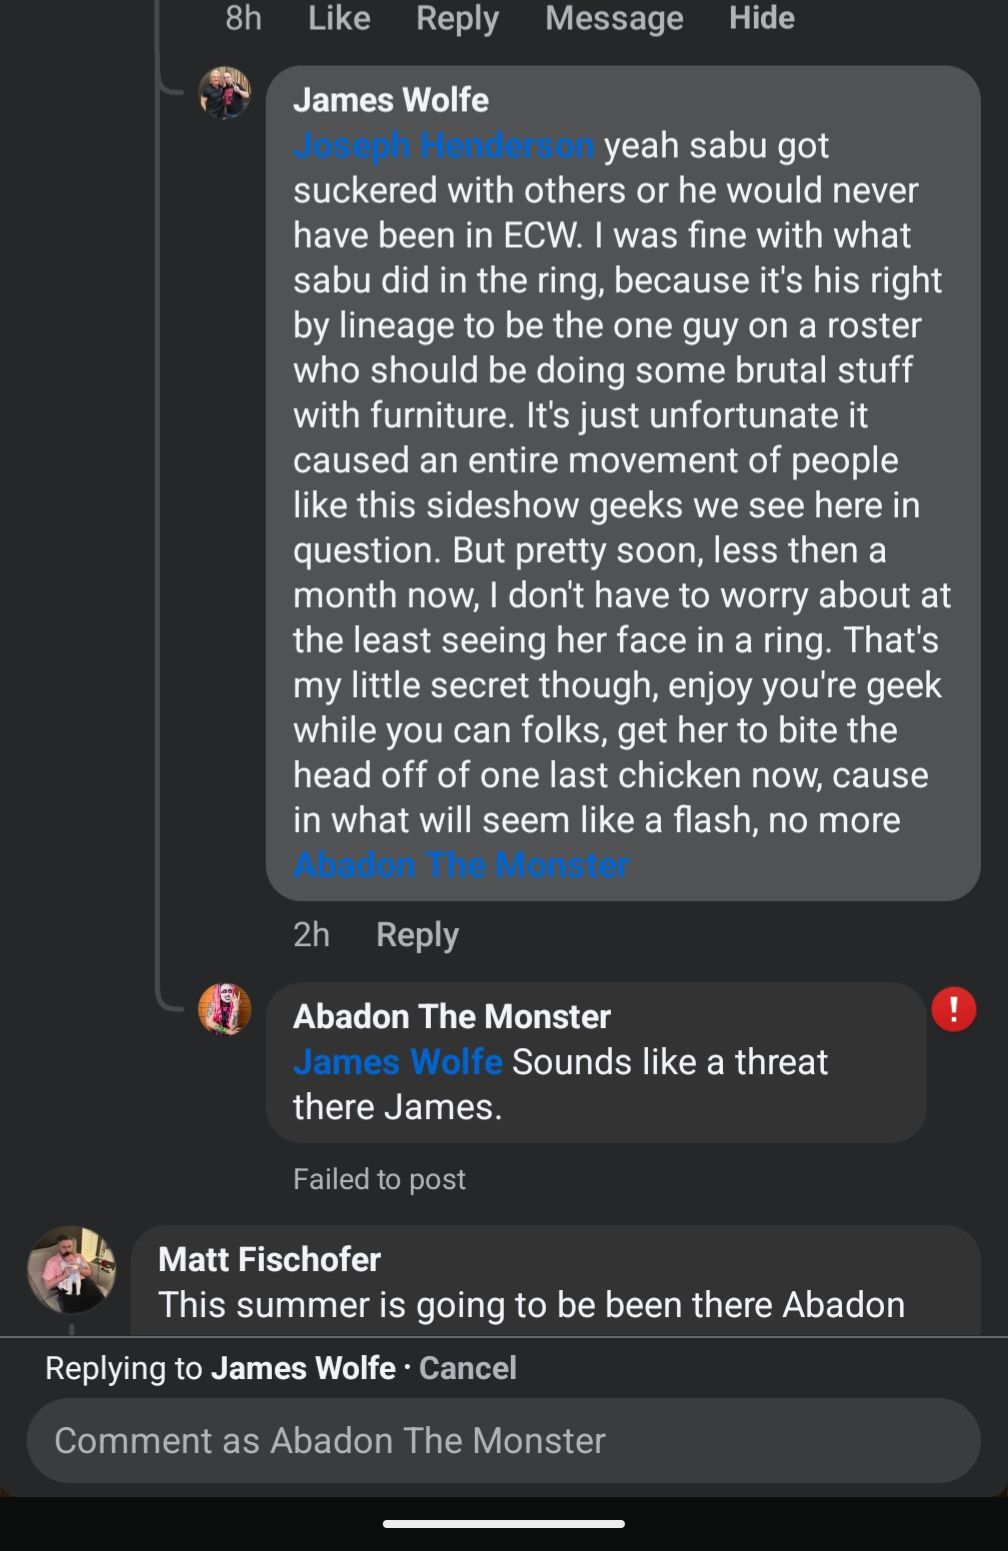Open Abadon The Monster's avatar
This screenshot has width=1008, height=1551.
point(224,1008)
